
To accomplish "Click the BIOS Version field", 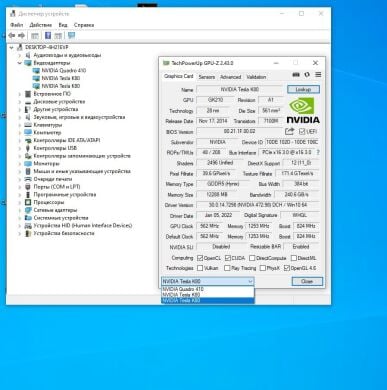I will (239, 131).
